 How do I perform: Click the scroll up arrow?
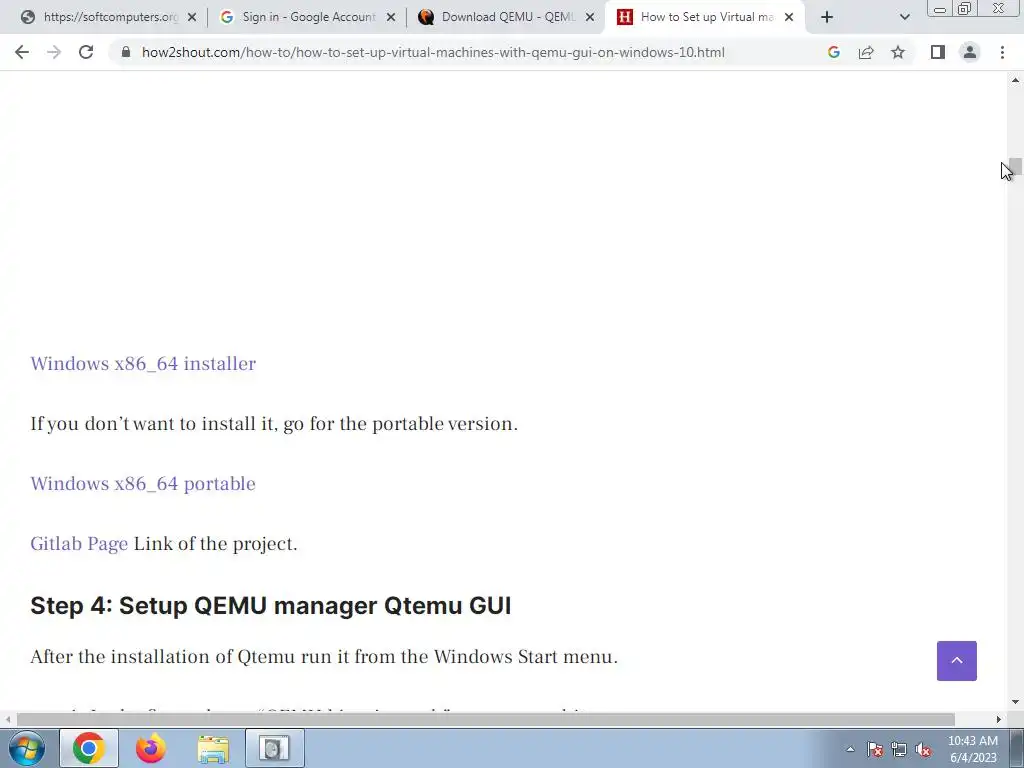1016,80
